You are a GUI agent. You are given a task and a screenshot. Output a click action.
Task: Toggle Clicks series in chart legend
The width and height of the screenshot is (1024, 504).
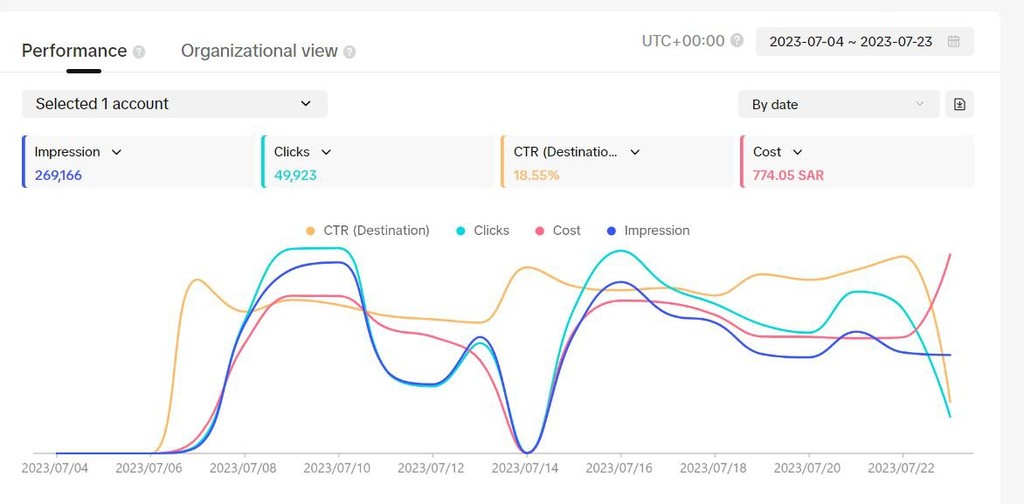[x=482, y=230]
